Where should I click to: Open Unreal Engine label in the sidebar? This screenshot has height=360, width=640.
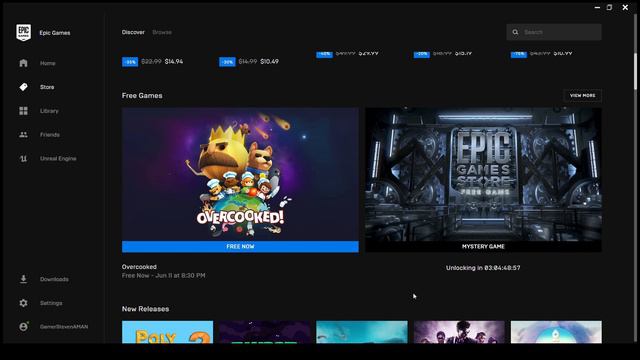click(58, 158)
